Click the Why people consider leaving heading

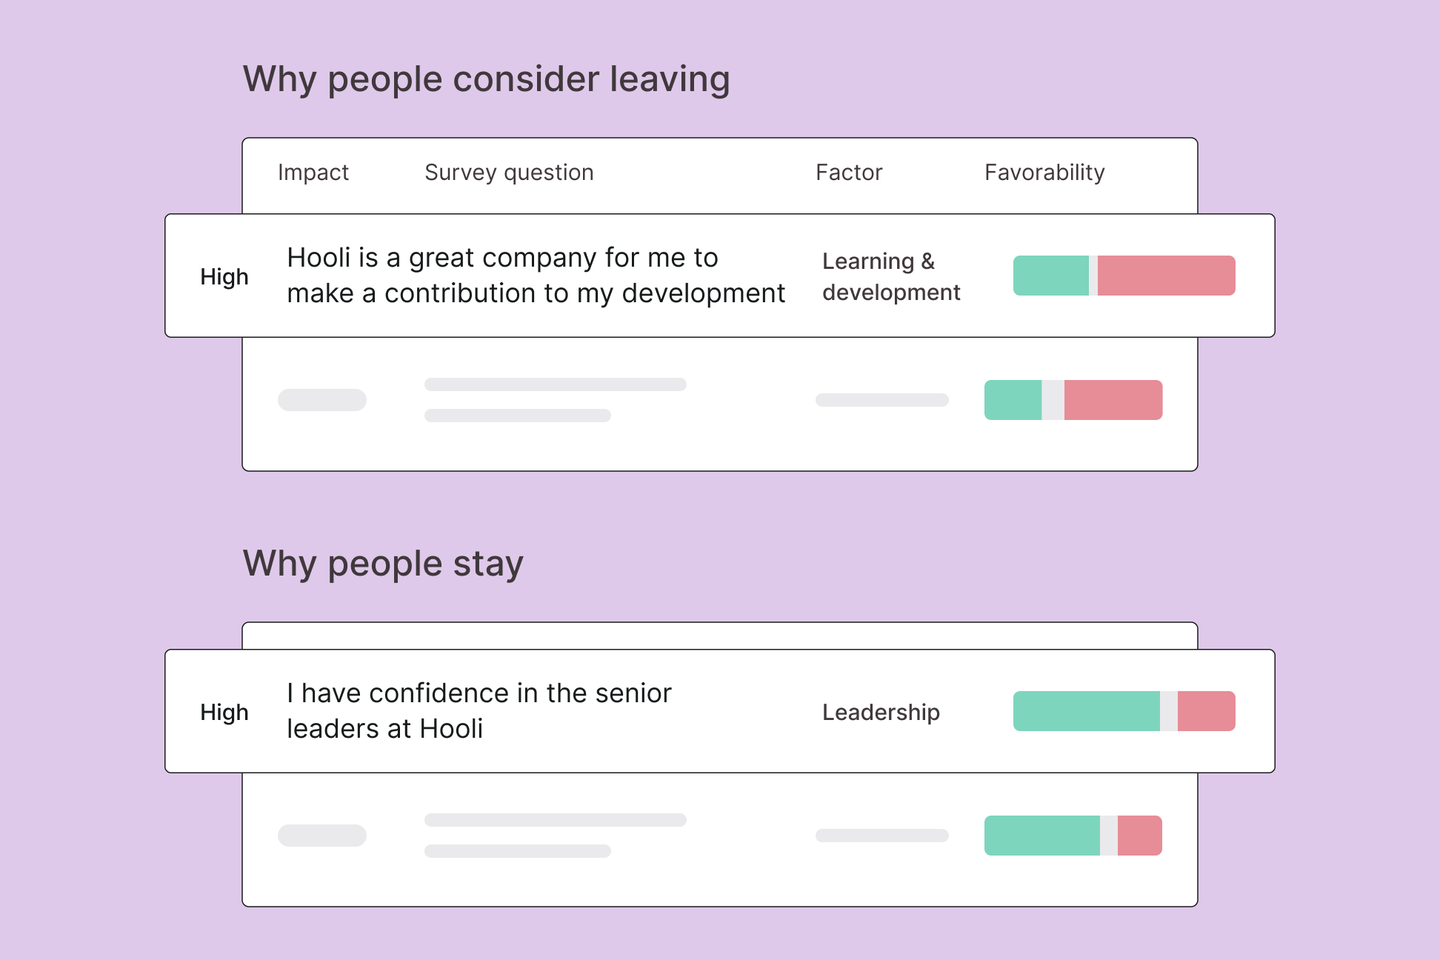pos(486,79)
